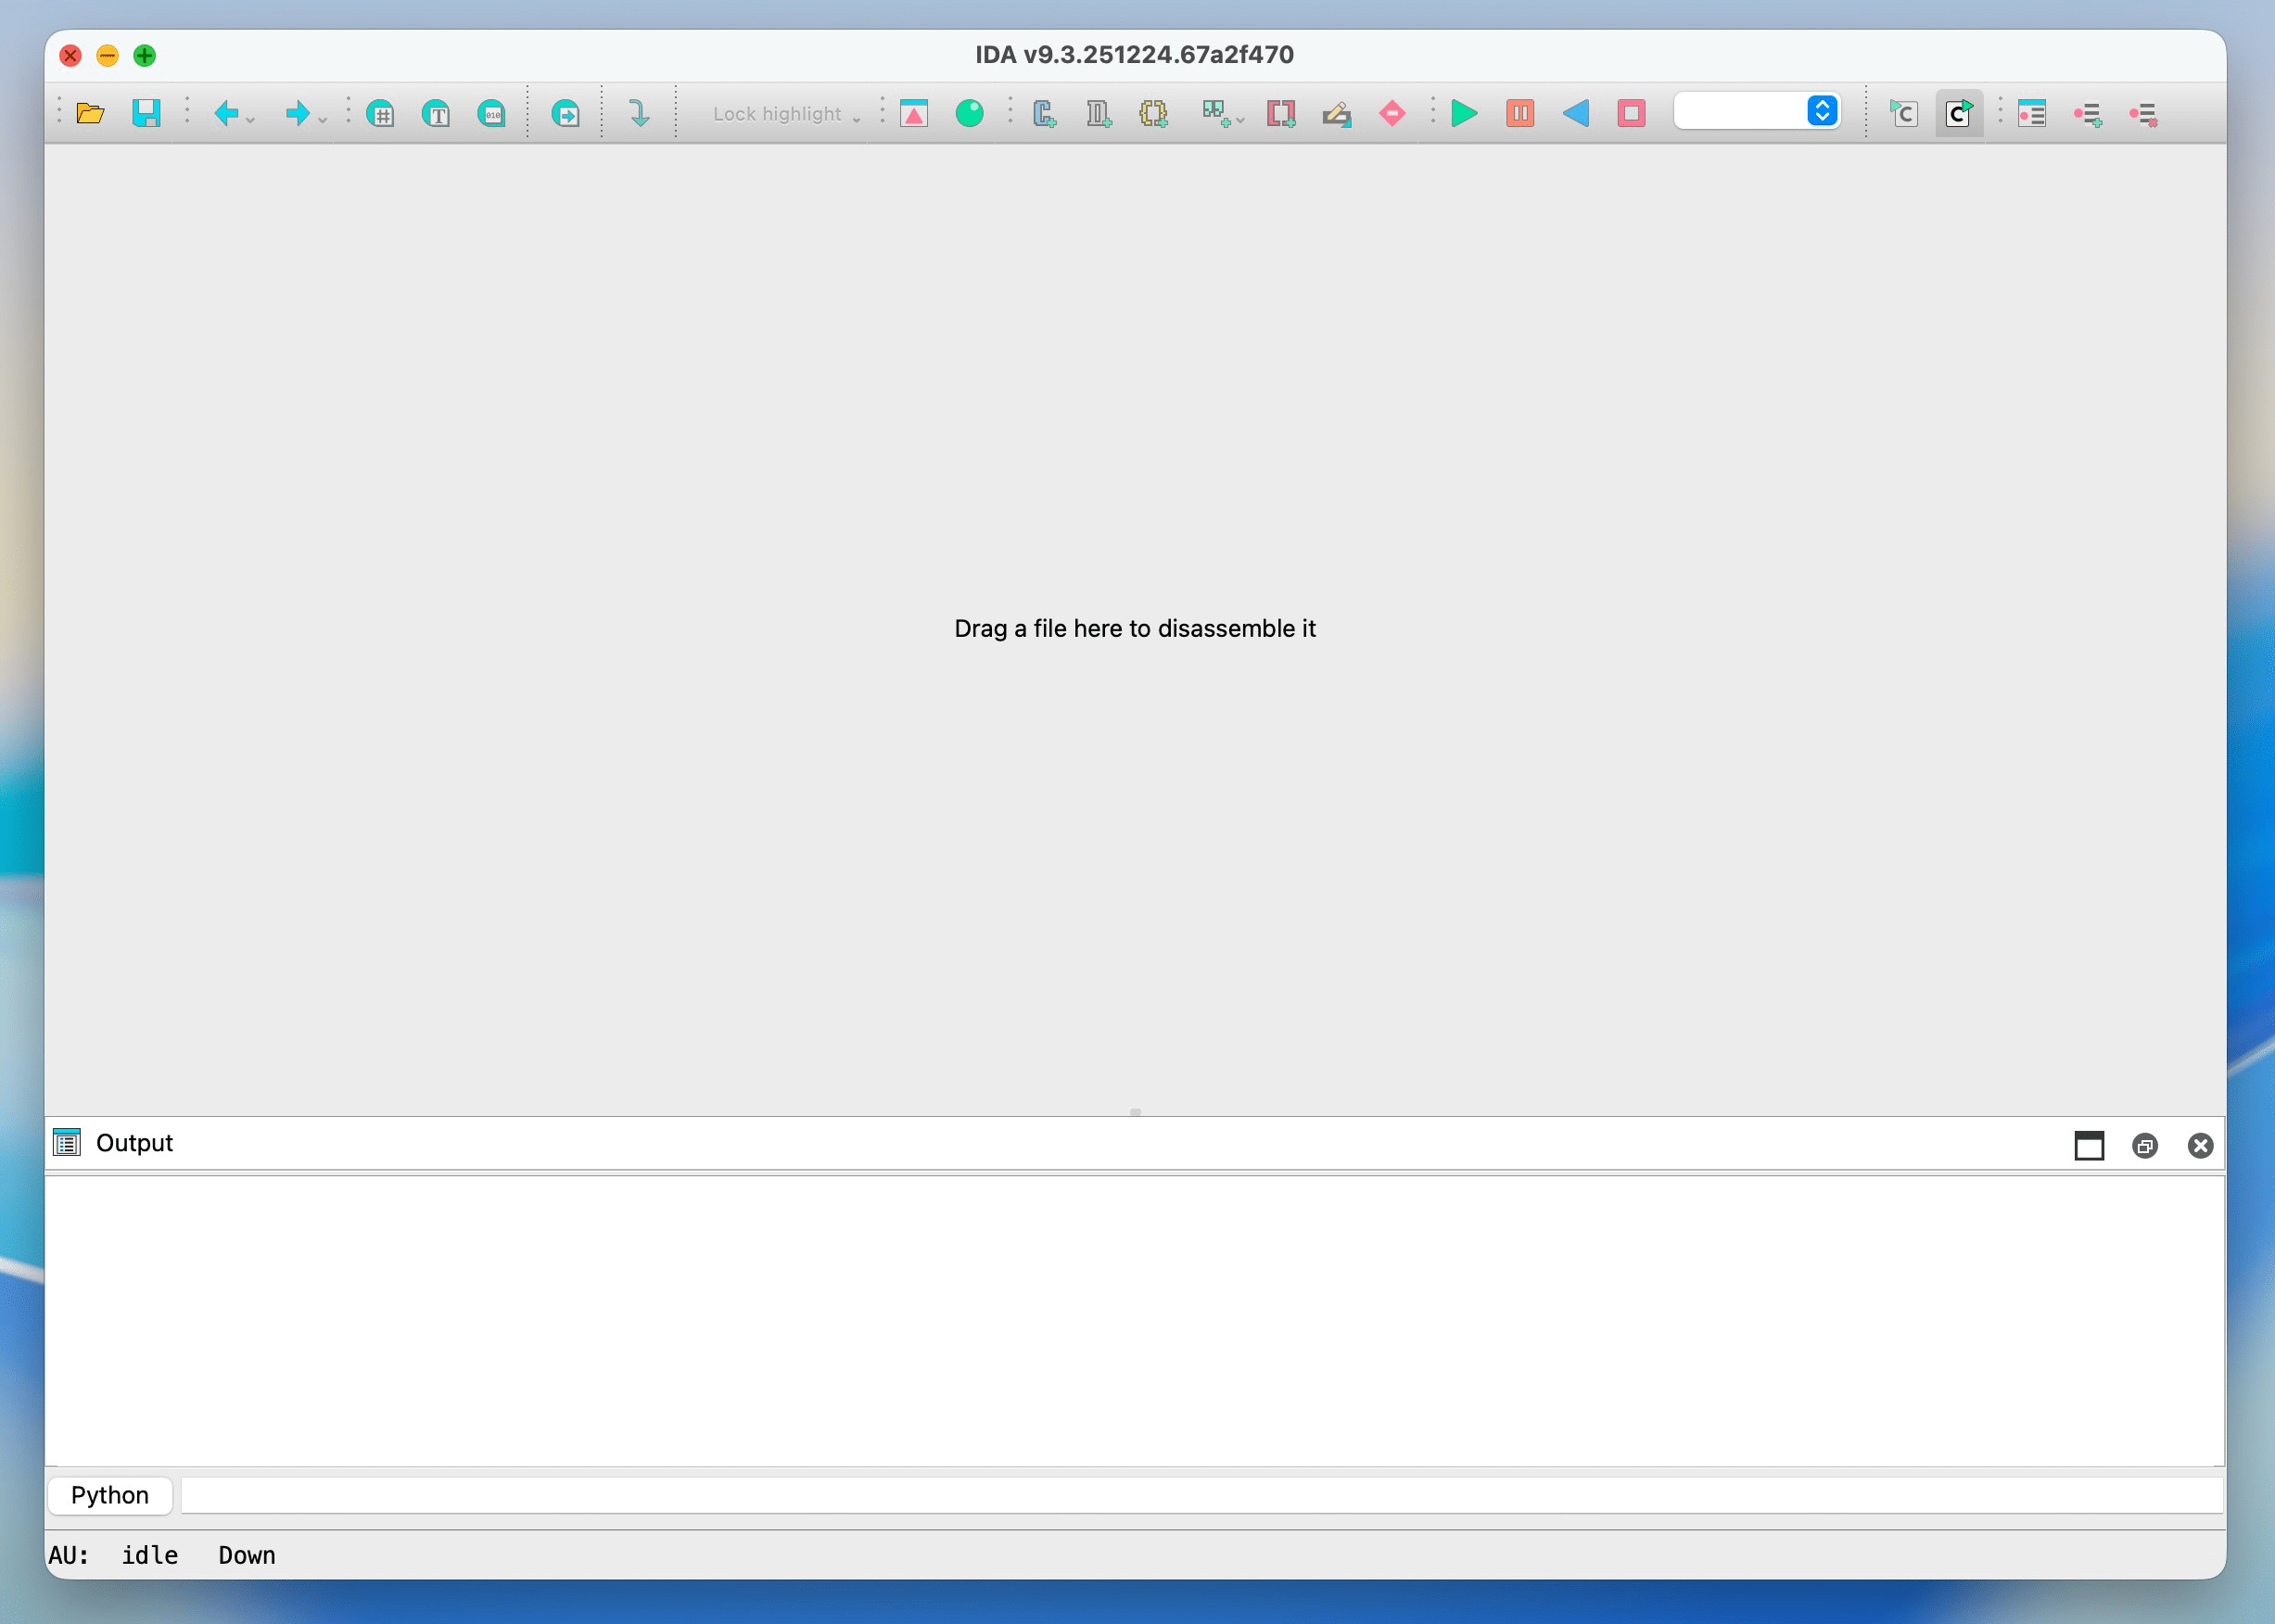
Task: Open the debugger selection combo box
Action: pos(1757,111)
